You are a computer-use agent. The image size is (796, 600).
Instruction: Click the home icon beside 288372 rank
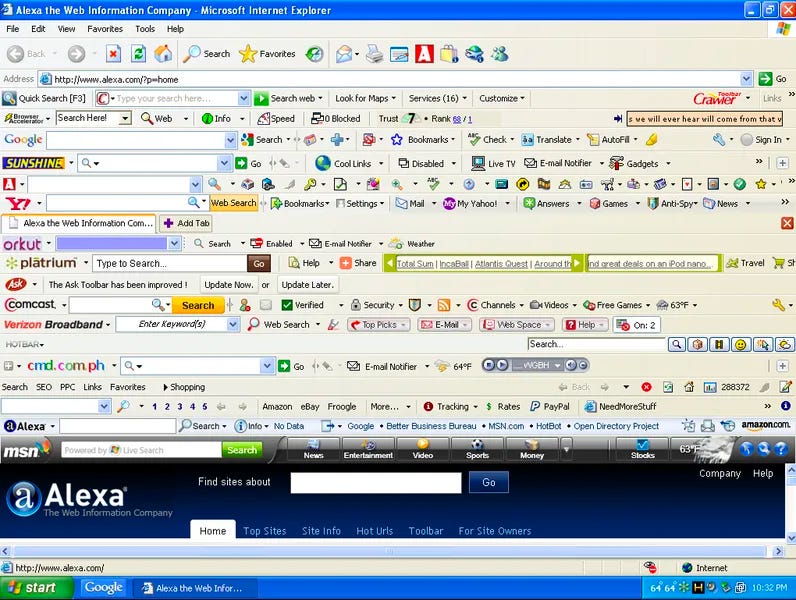pyautogui.click(x=689, y=387)
